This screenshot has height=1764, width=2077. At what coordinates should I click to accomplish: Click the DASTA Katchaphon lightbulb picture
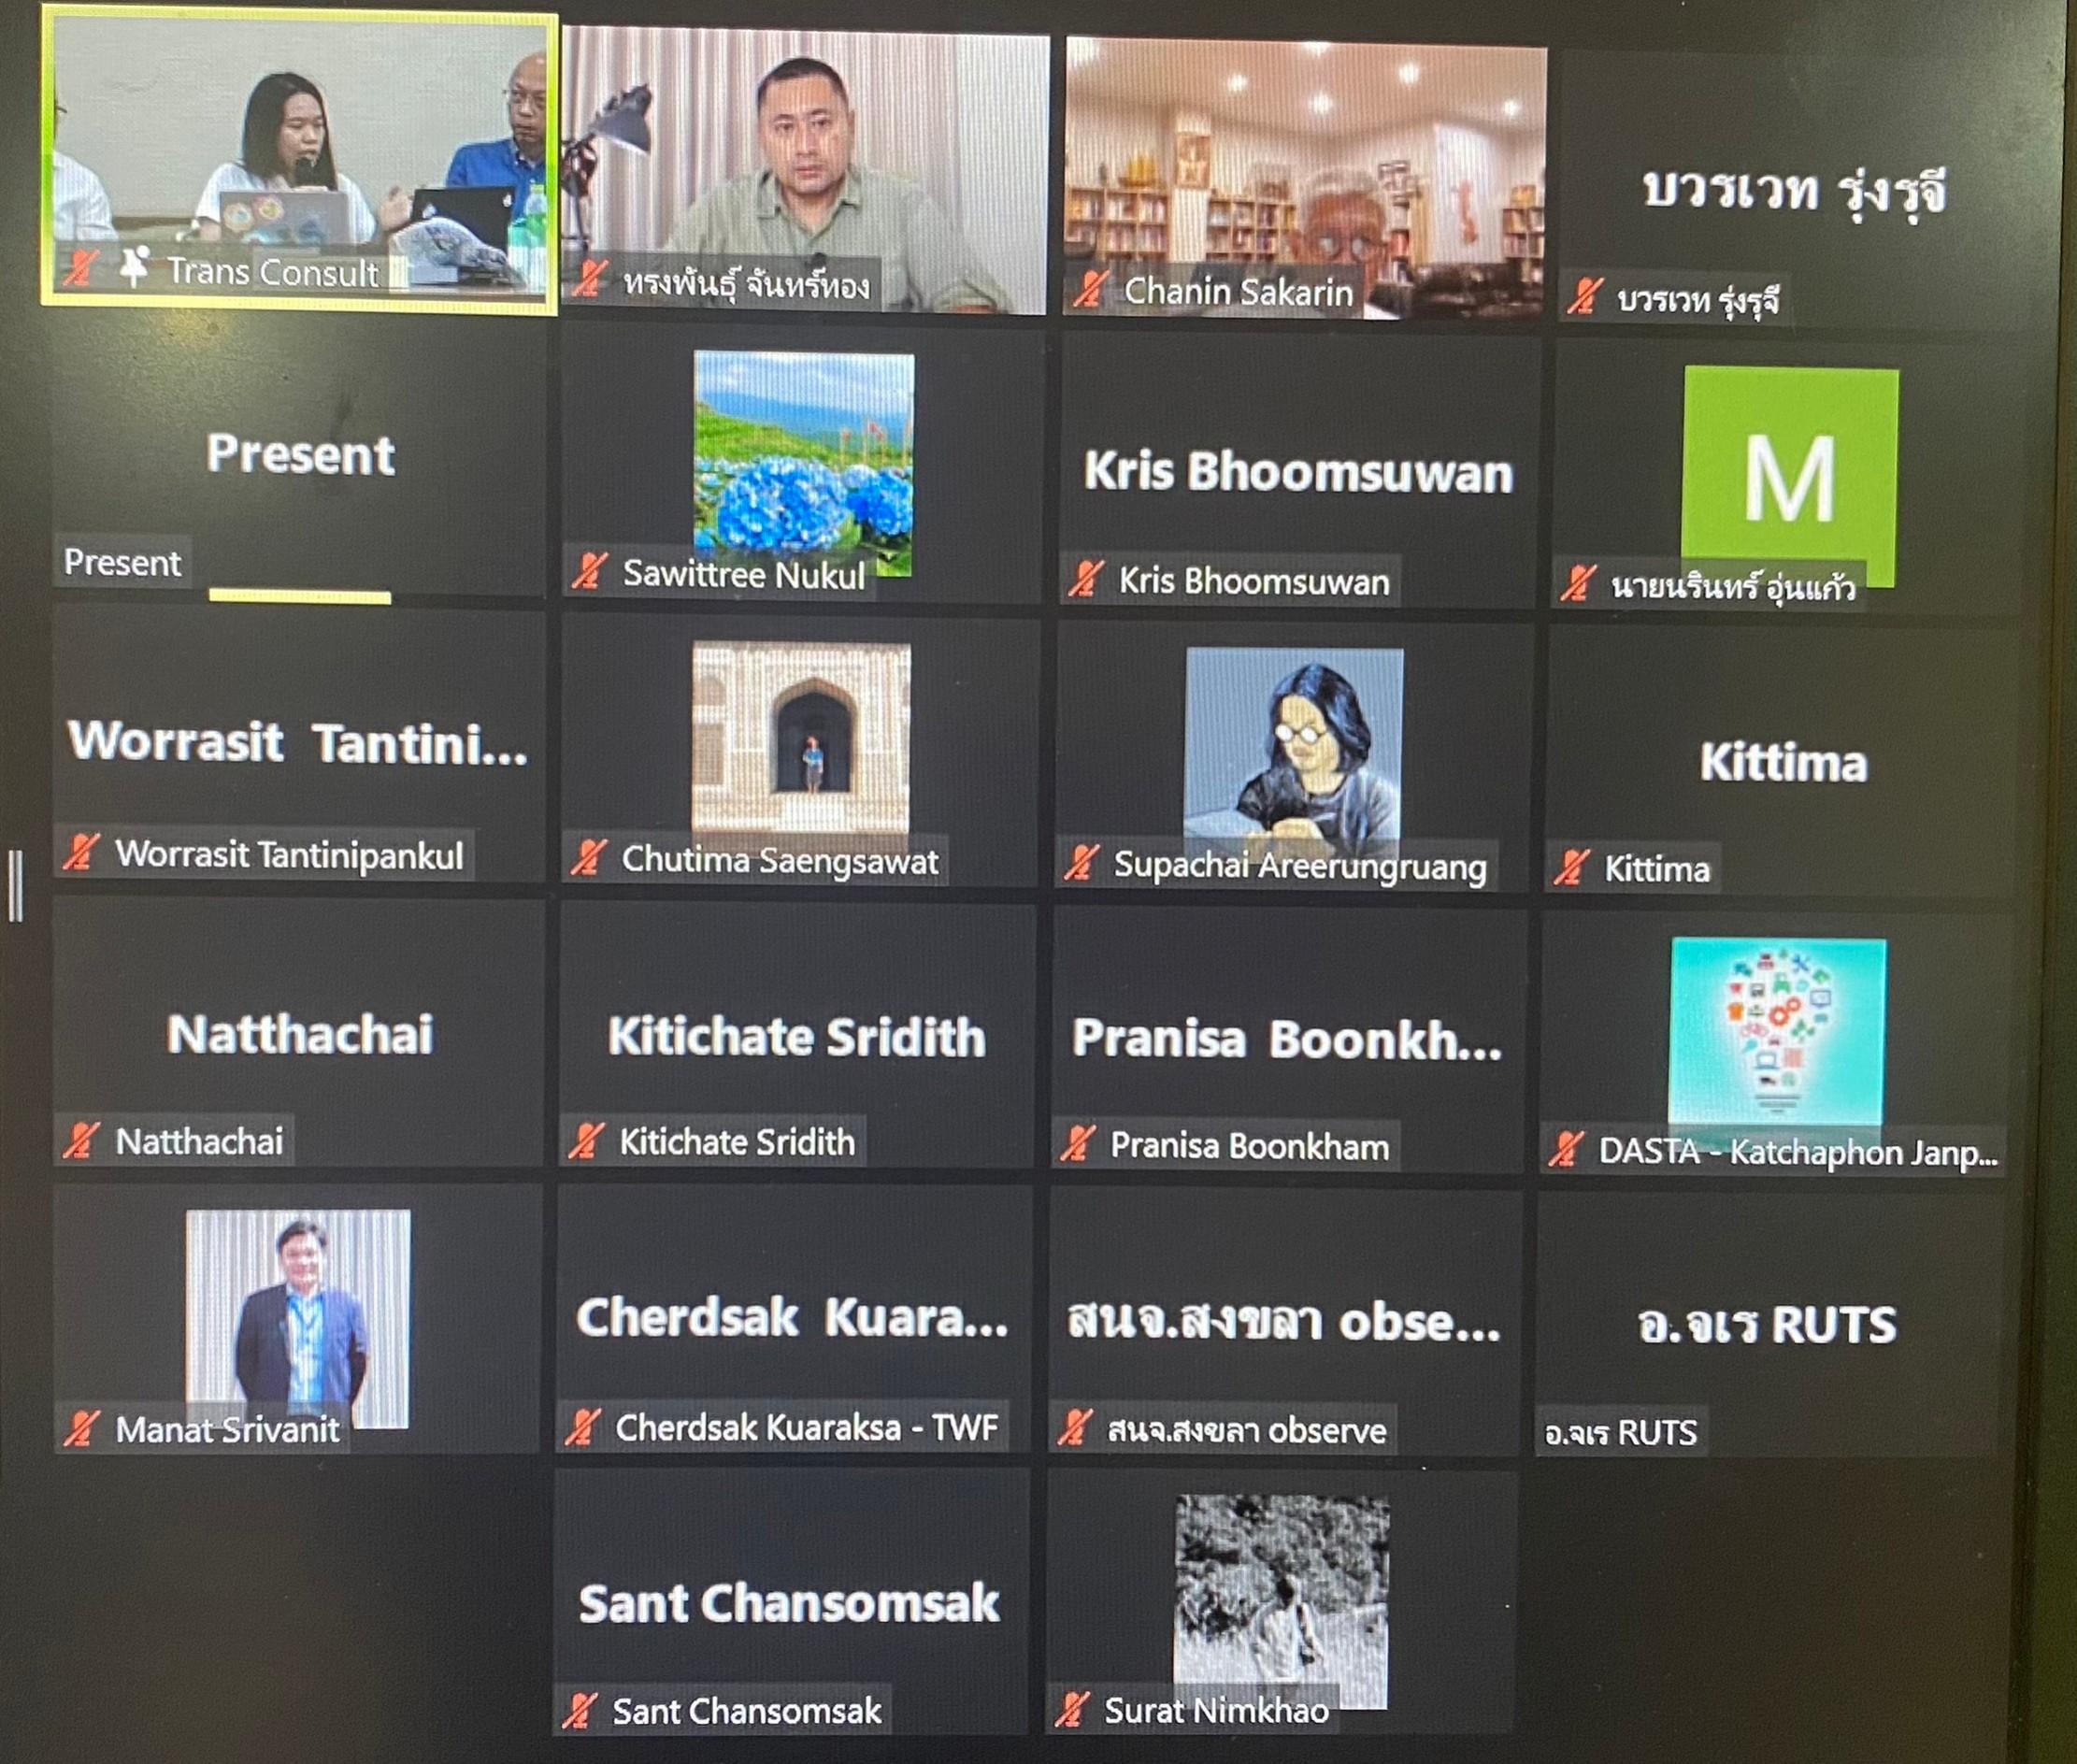pyautogui.click(x=1777, y=1032)
